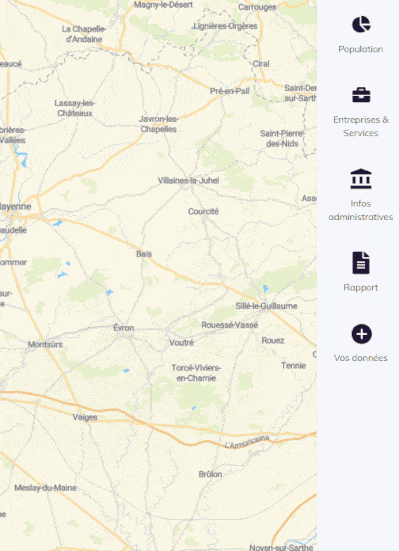Click the Rapport text label
The image size is (399, 551).
[361, 287]
